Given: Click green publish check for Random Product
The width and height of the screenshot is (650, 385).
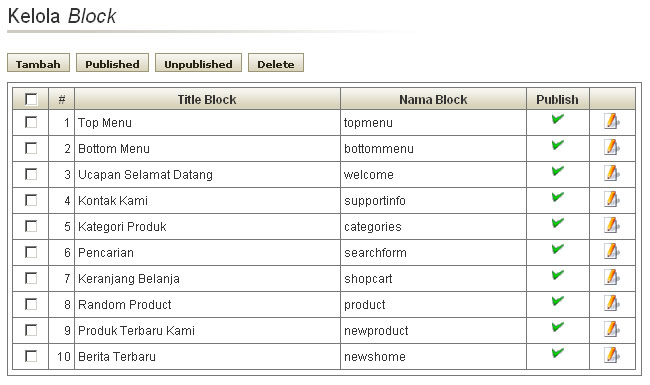Looking at the screenshot, I should point(558,301).
